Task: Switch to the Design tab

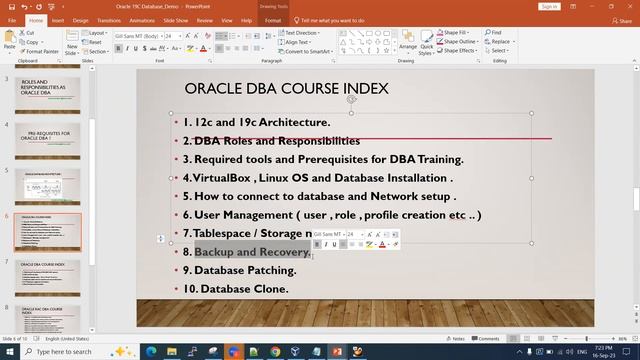Action: [80, 20]
